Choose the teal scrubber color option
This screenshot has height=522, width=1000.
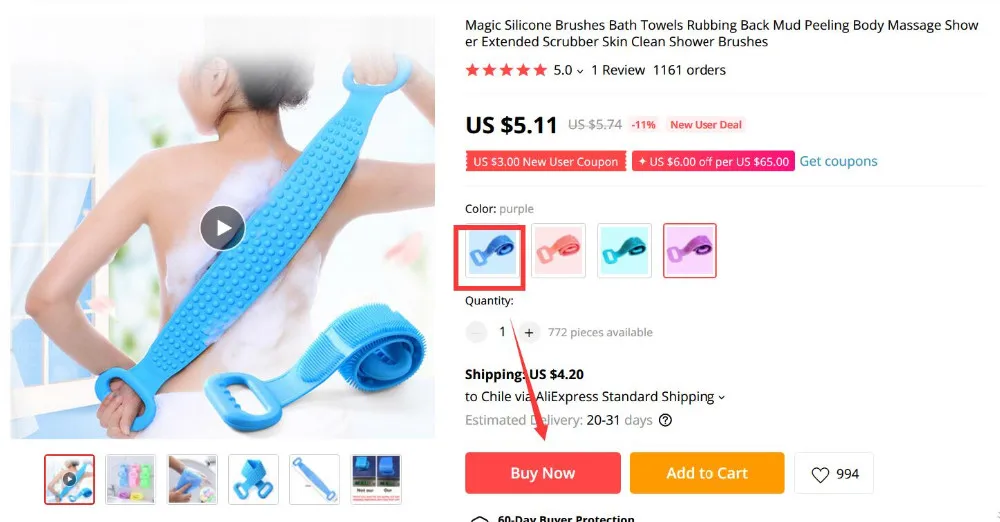[624, 251]
